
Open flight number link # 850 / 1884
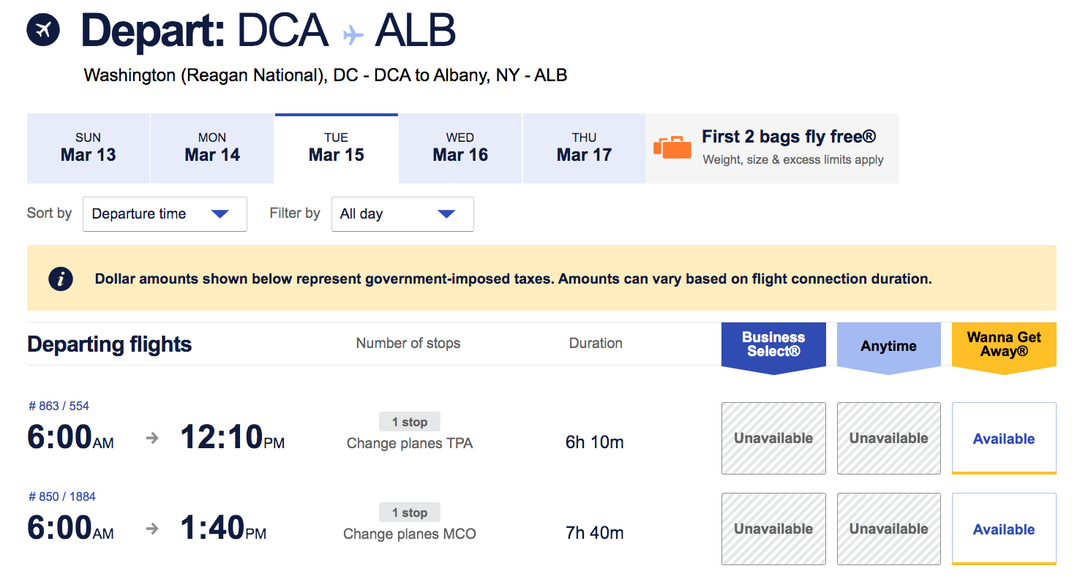[x=62, y=497]
